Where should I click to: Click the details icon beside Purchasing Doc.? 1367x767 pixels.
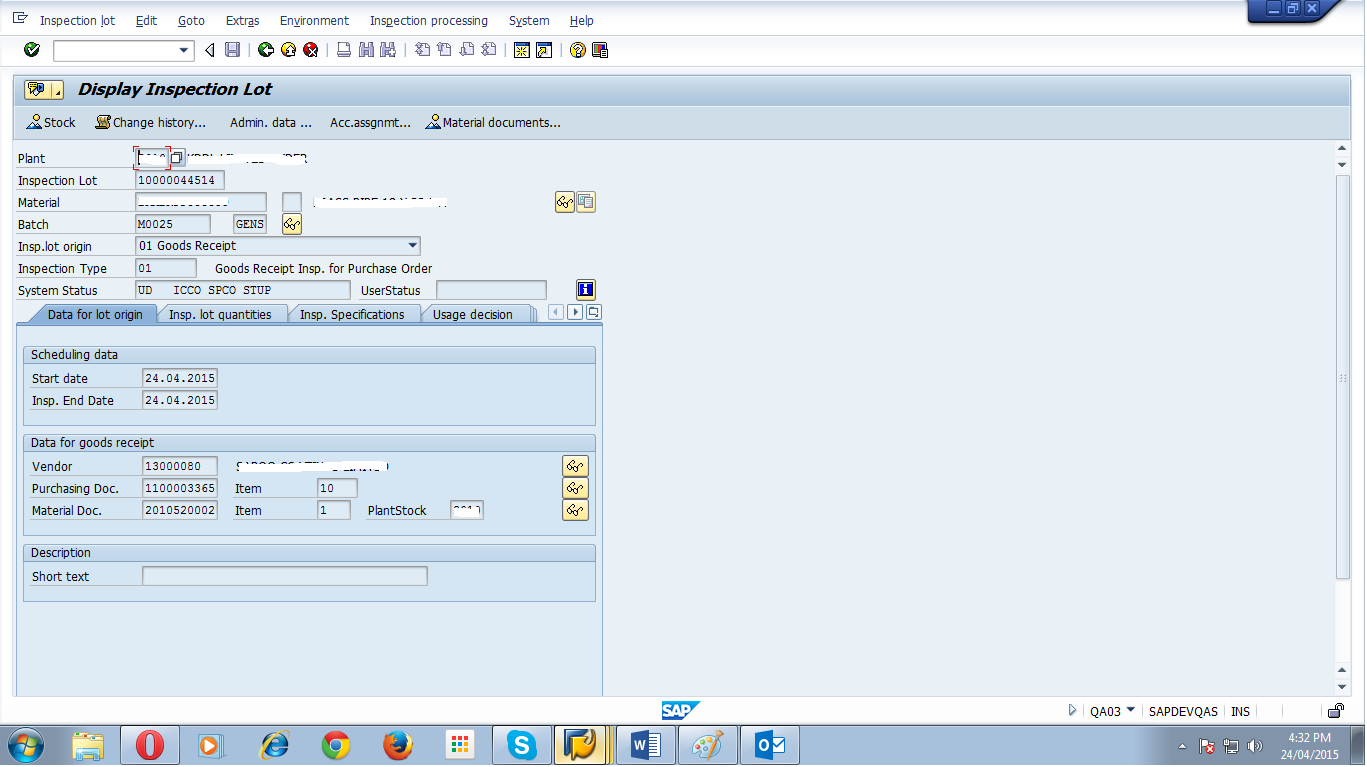click(575, 488)
